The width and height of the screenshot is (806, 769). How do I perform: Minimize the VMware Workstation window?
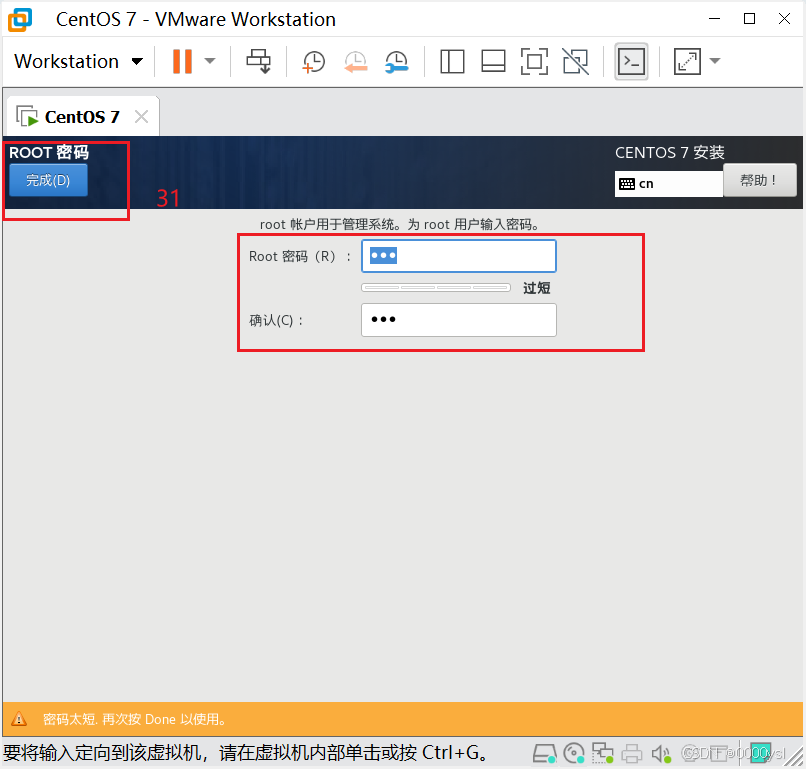tap(715, 19)
